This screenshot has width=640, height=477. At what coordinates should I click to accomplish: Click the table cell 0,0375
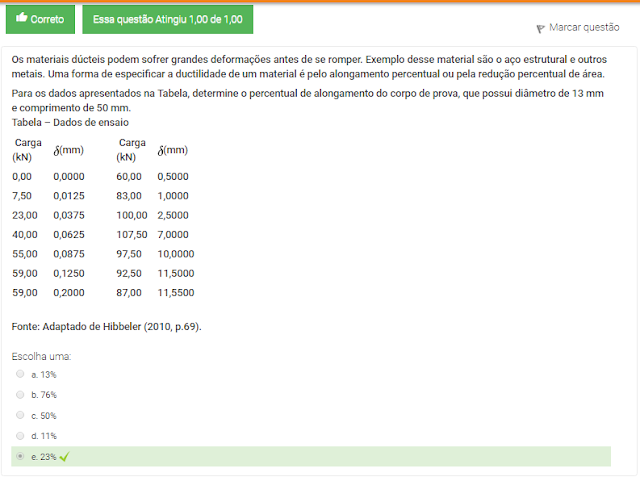69,215
